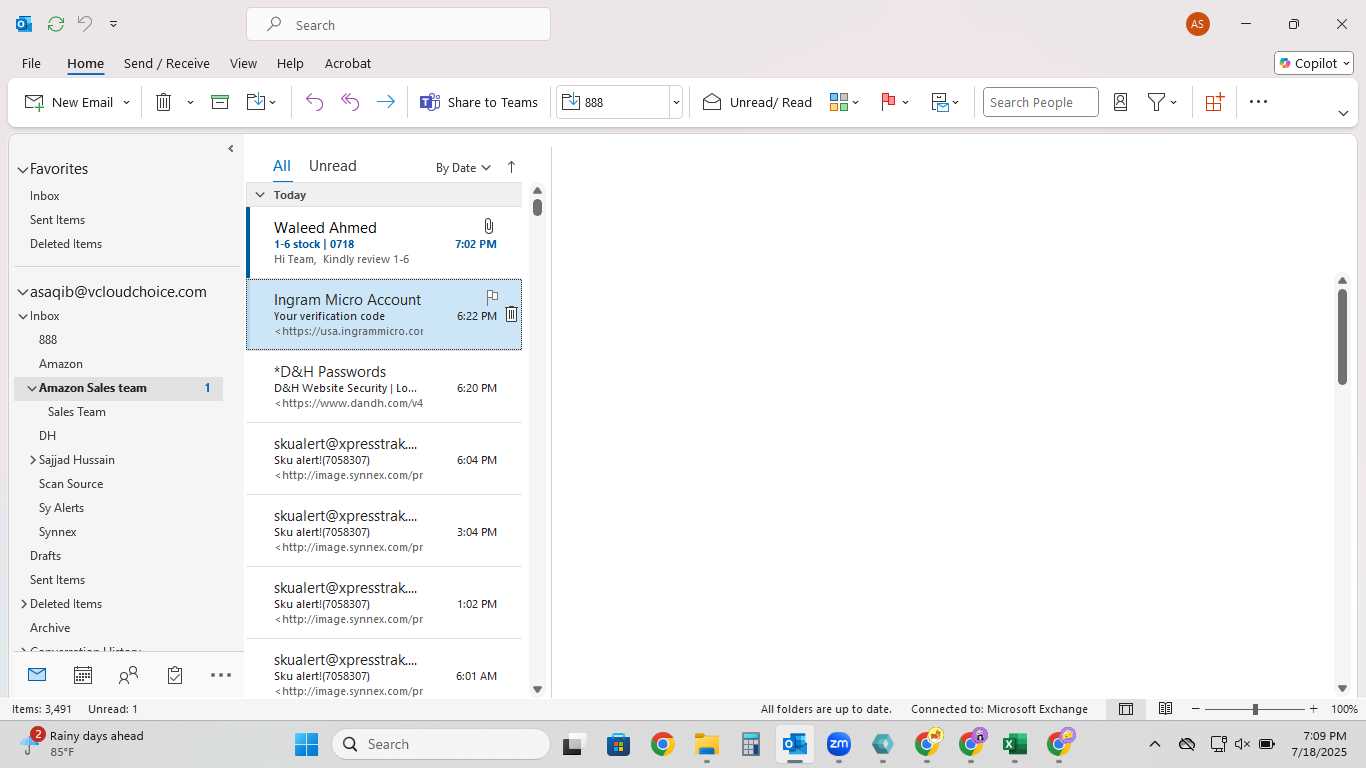Open the Delete options dropdown arrow
The width and height of the screenshot is (1366, 768).
pyautogui.click(x=190, y=102)
